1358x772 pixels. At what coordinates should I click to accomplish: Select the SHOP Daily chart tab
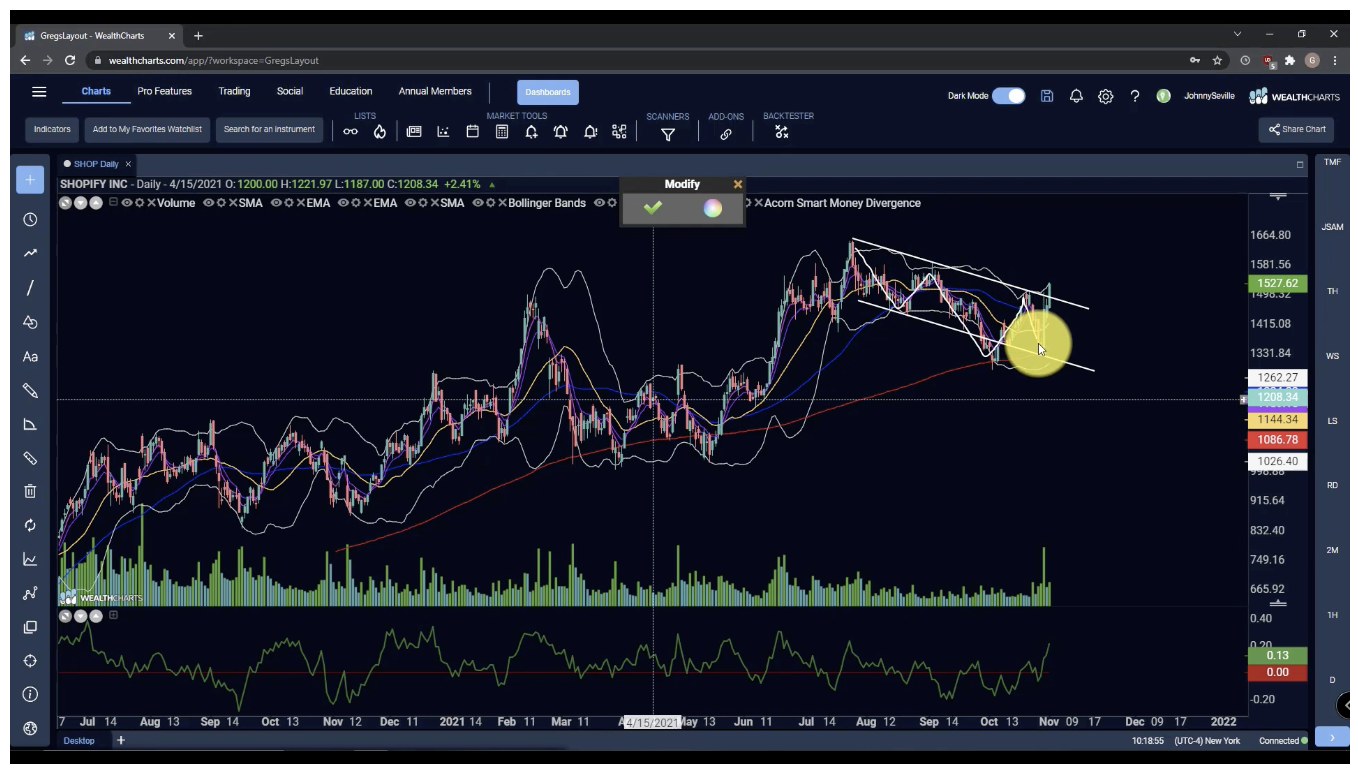coord(94,164)
